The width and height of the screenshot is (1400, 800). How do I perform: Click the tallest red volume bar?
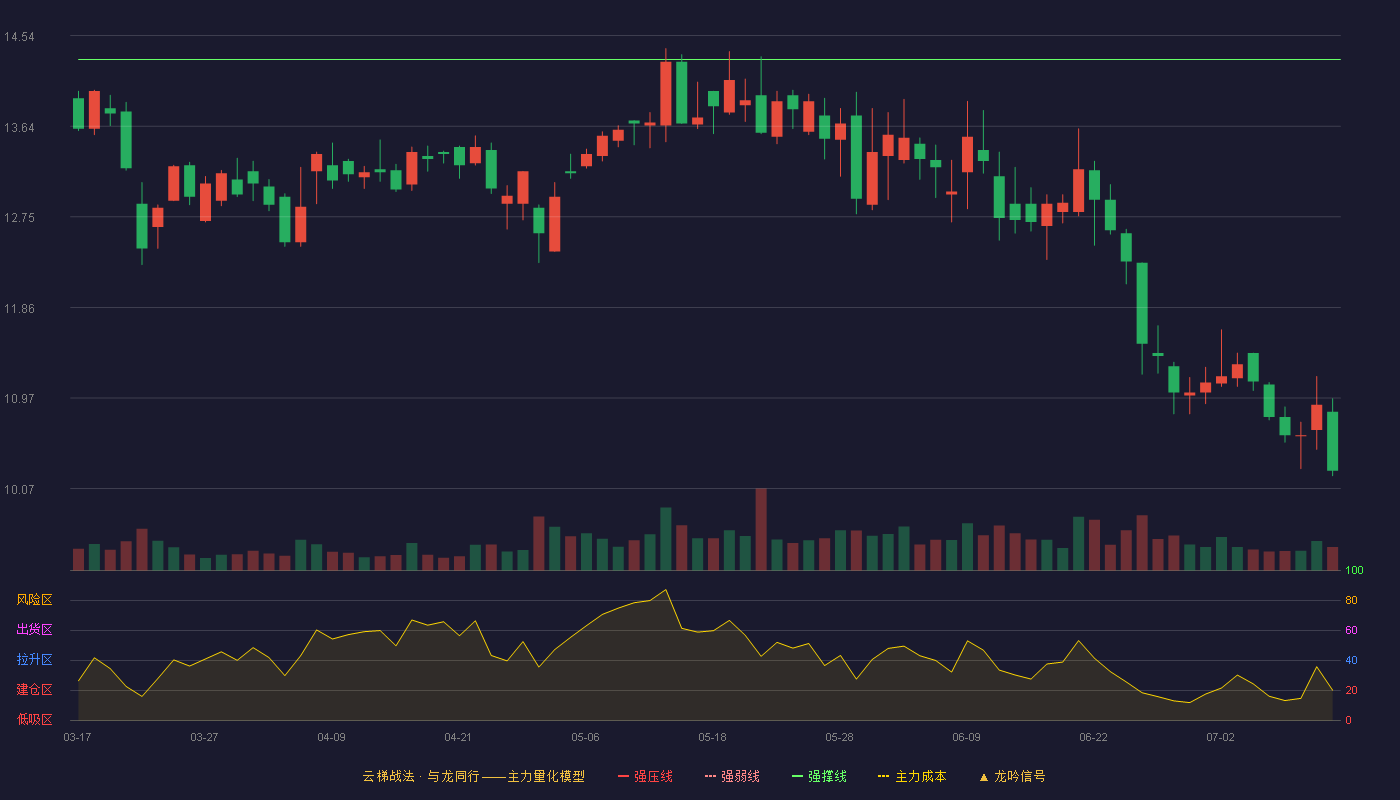tap(761, 529)
